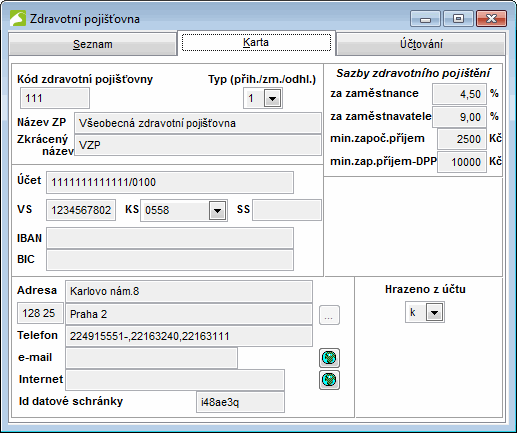Click the za zaměstnavatele rate field 9,00
The image size is (517, 433).
point(459,117)
